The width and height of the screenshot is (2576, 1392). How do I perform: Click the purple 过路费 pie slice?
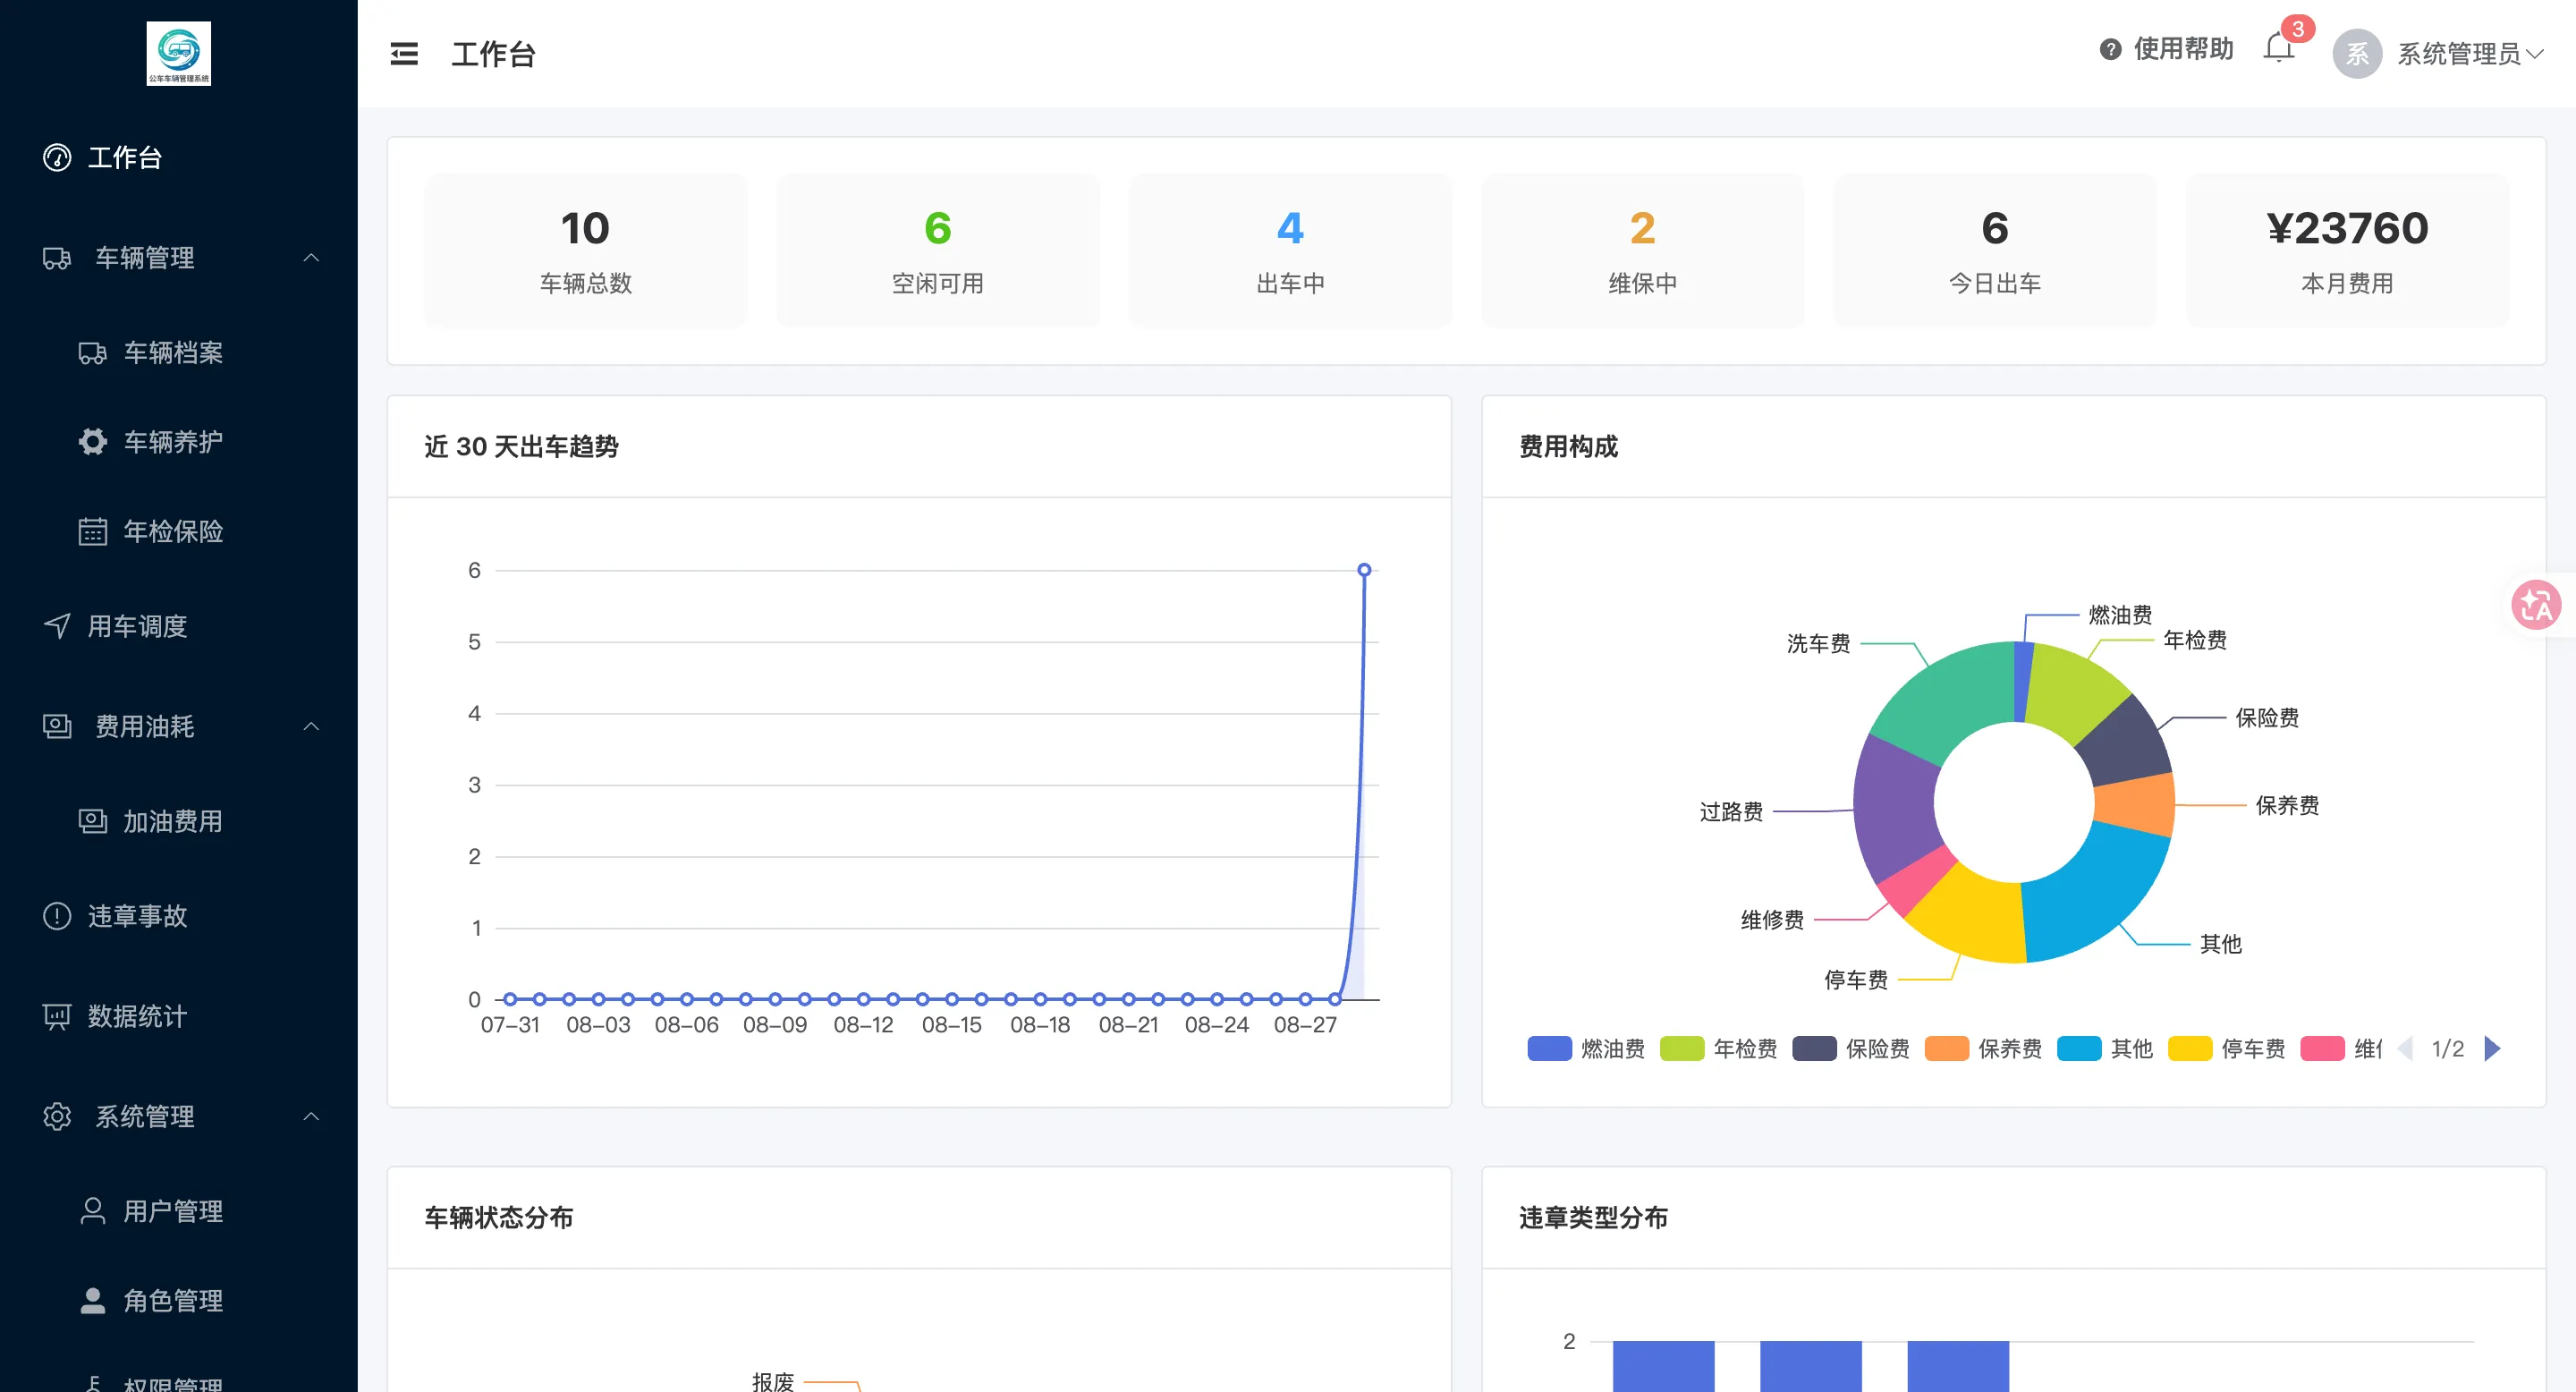pos(1894,810)
